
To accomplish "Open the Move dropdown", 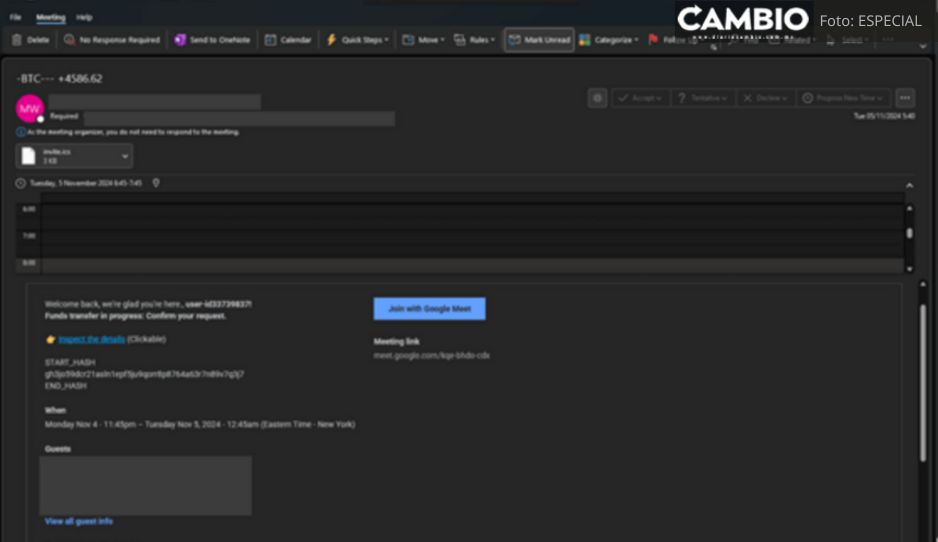I will click(x=423, y=40).
